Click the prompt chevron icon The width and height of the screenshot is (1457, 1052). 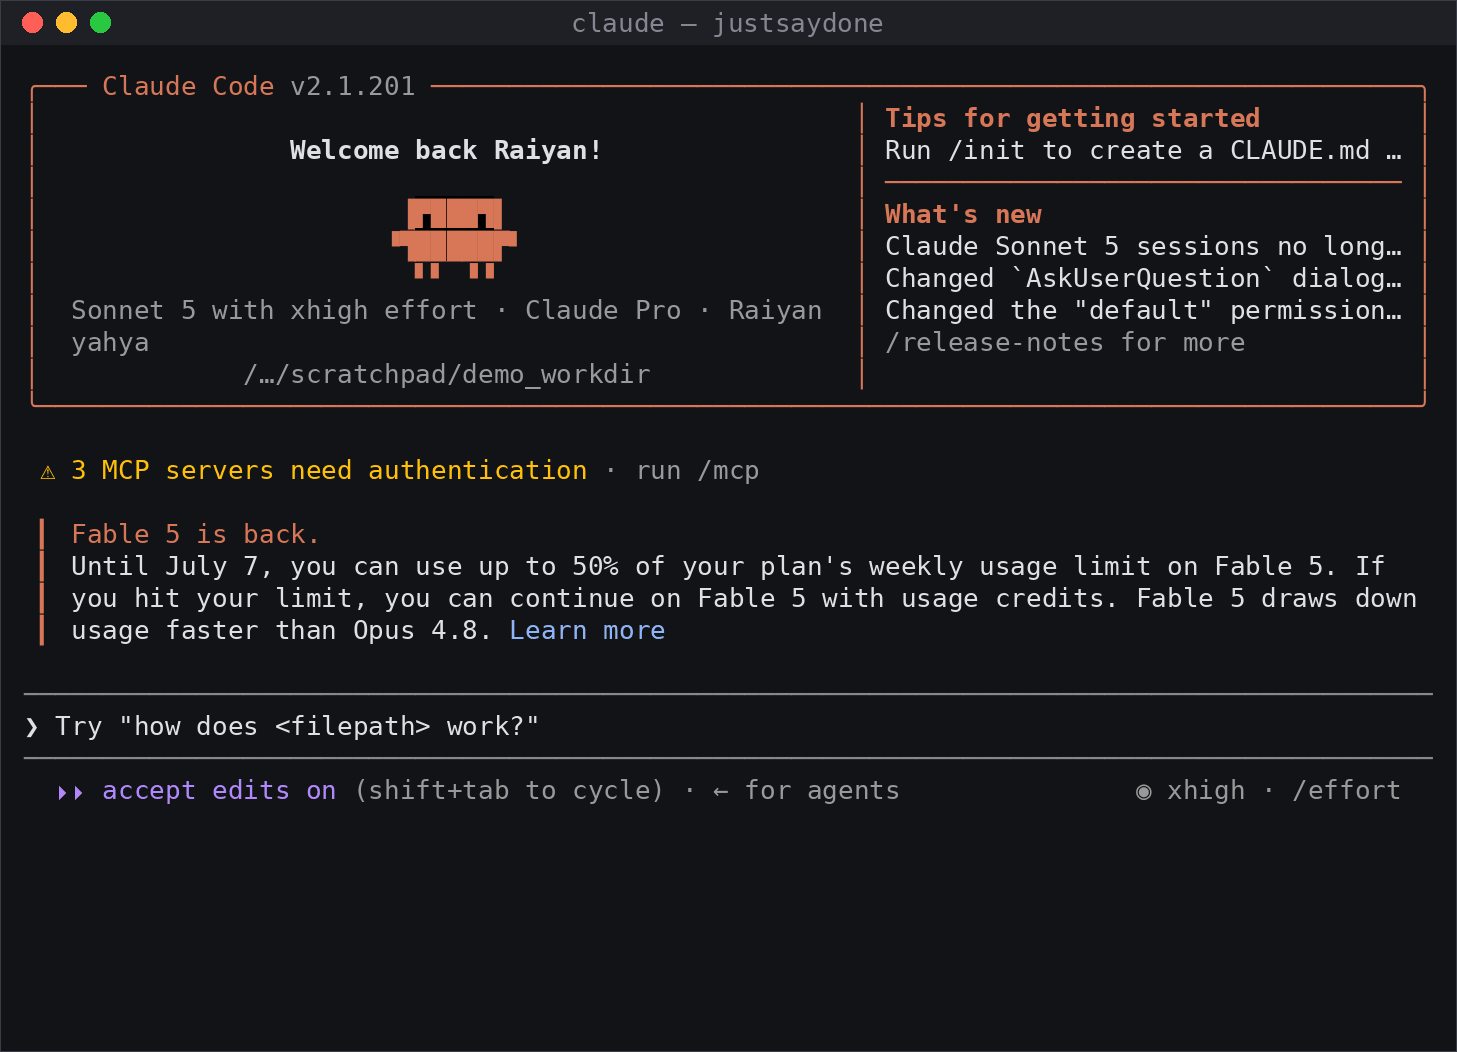(x=32, y=727)
